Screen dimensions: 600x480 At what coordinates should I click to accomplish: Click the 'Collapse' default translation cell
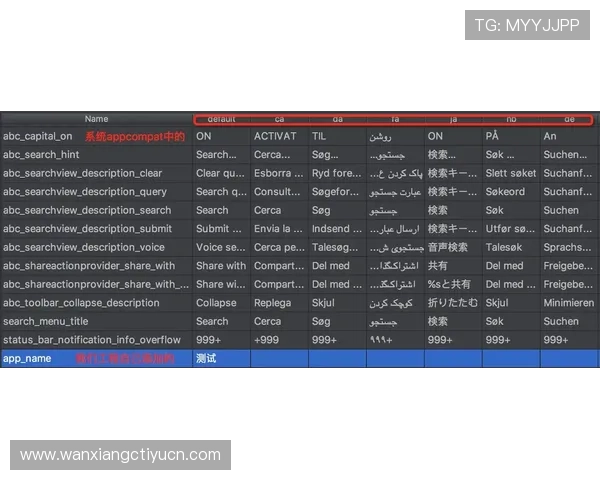pos(217,303)
